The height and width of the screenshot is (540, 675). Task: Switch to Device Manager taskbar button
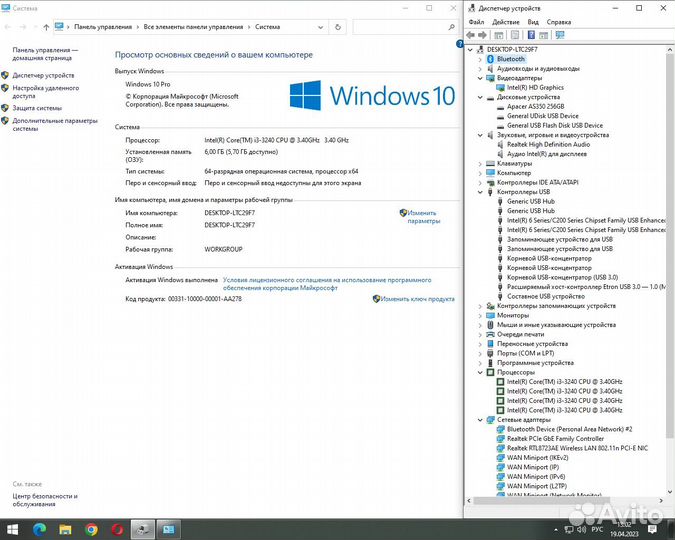point(142,529)
